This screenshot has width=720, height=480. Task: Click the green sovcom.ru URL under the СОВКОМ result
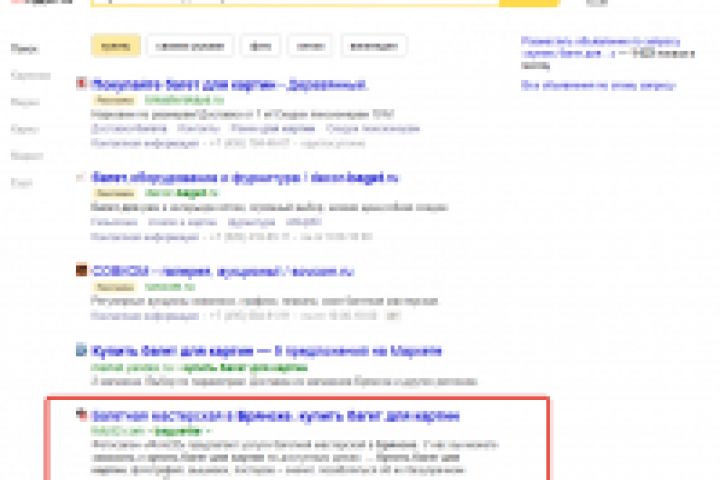(x=170, y=287)
